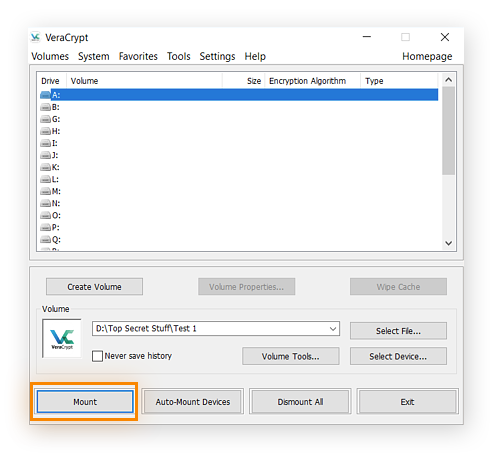
Task: Click into the volume path field
Action: 216,329
